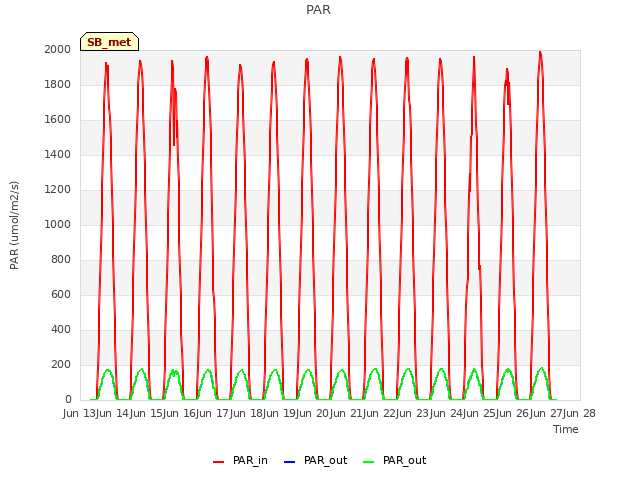The image size is (640, 480).
Task: Click the red PAR_in legend swatch
Action: (x=218, y=462)
